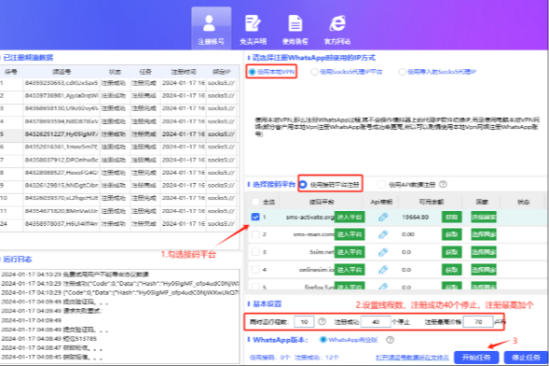
Task: Select registered row with number 84339736981
Action: (119, 96)
